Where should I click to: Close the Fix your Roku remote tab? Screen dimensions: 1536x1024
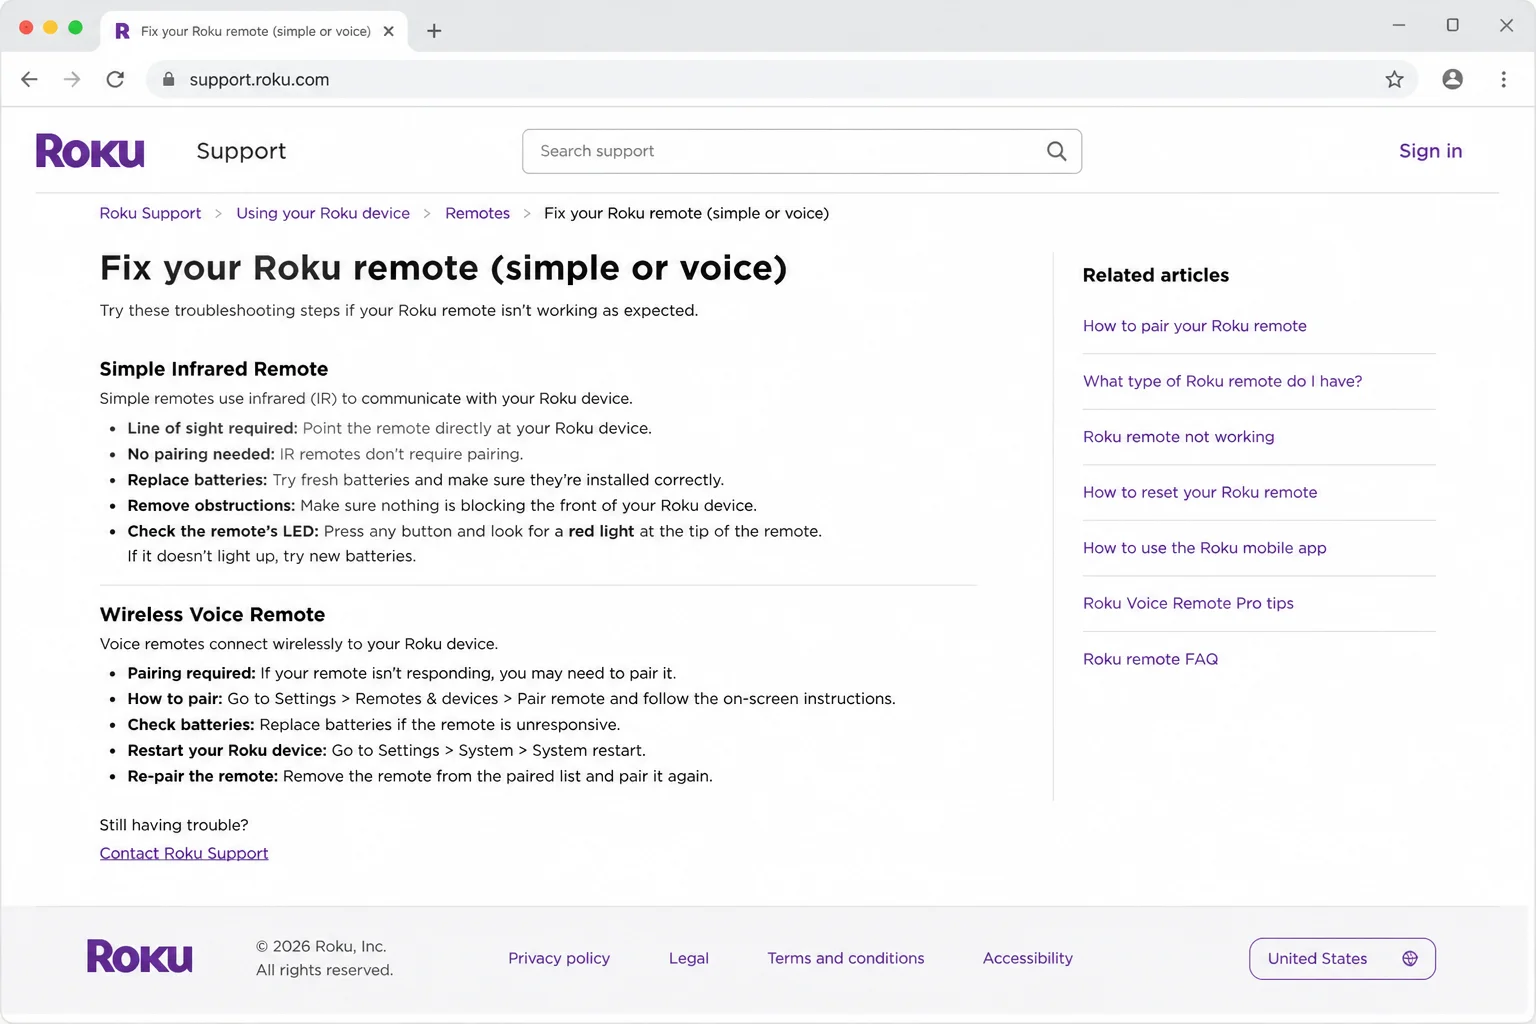click(388, 31)
